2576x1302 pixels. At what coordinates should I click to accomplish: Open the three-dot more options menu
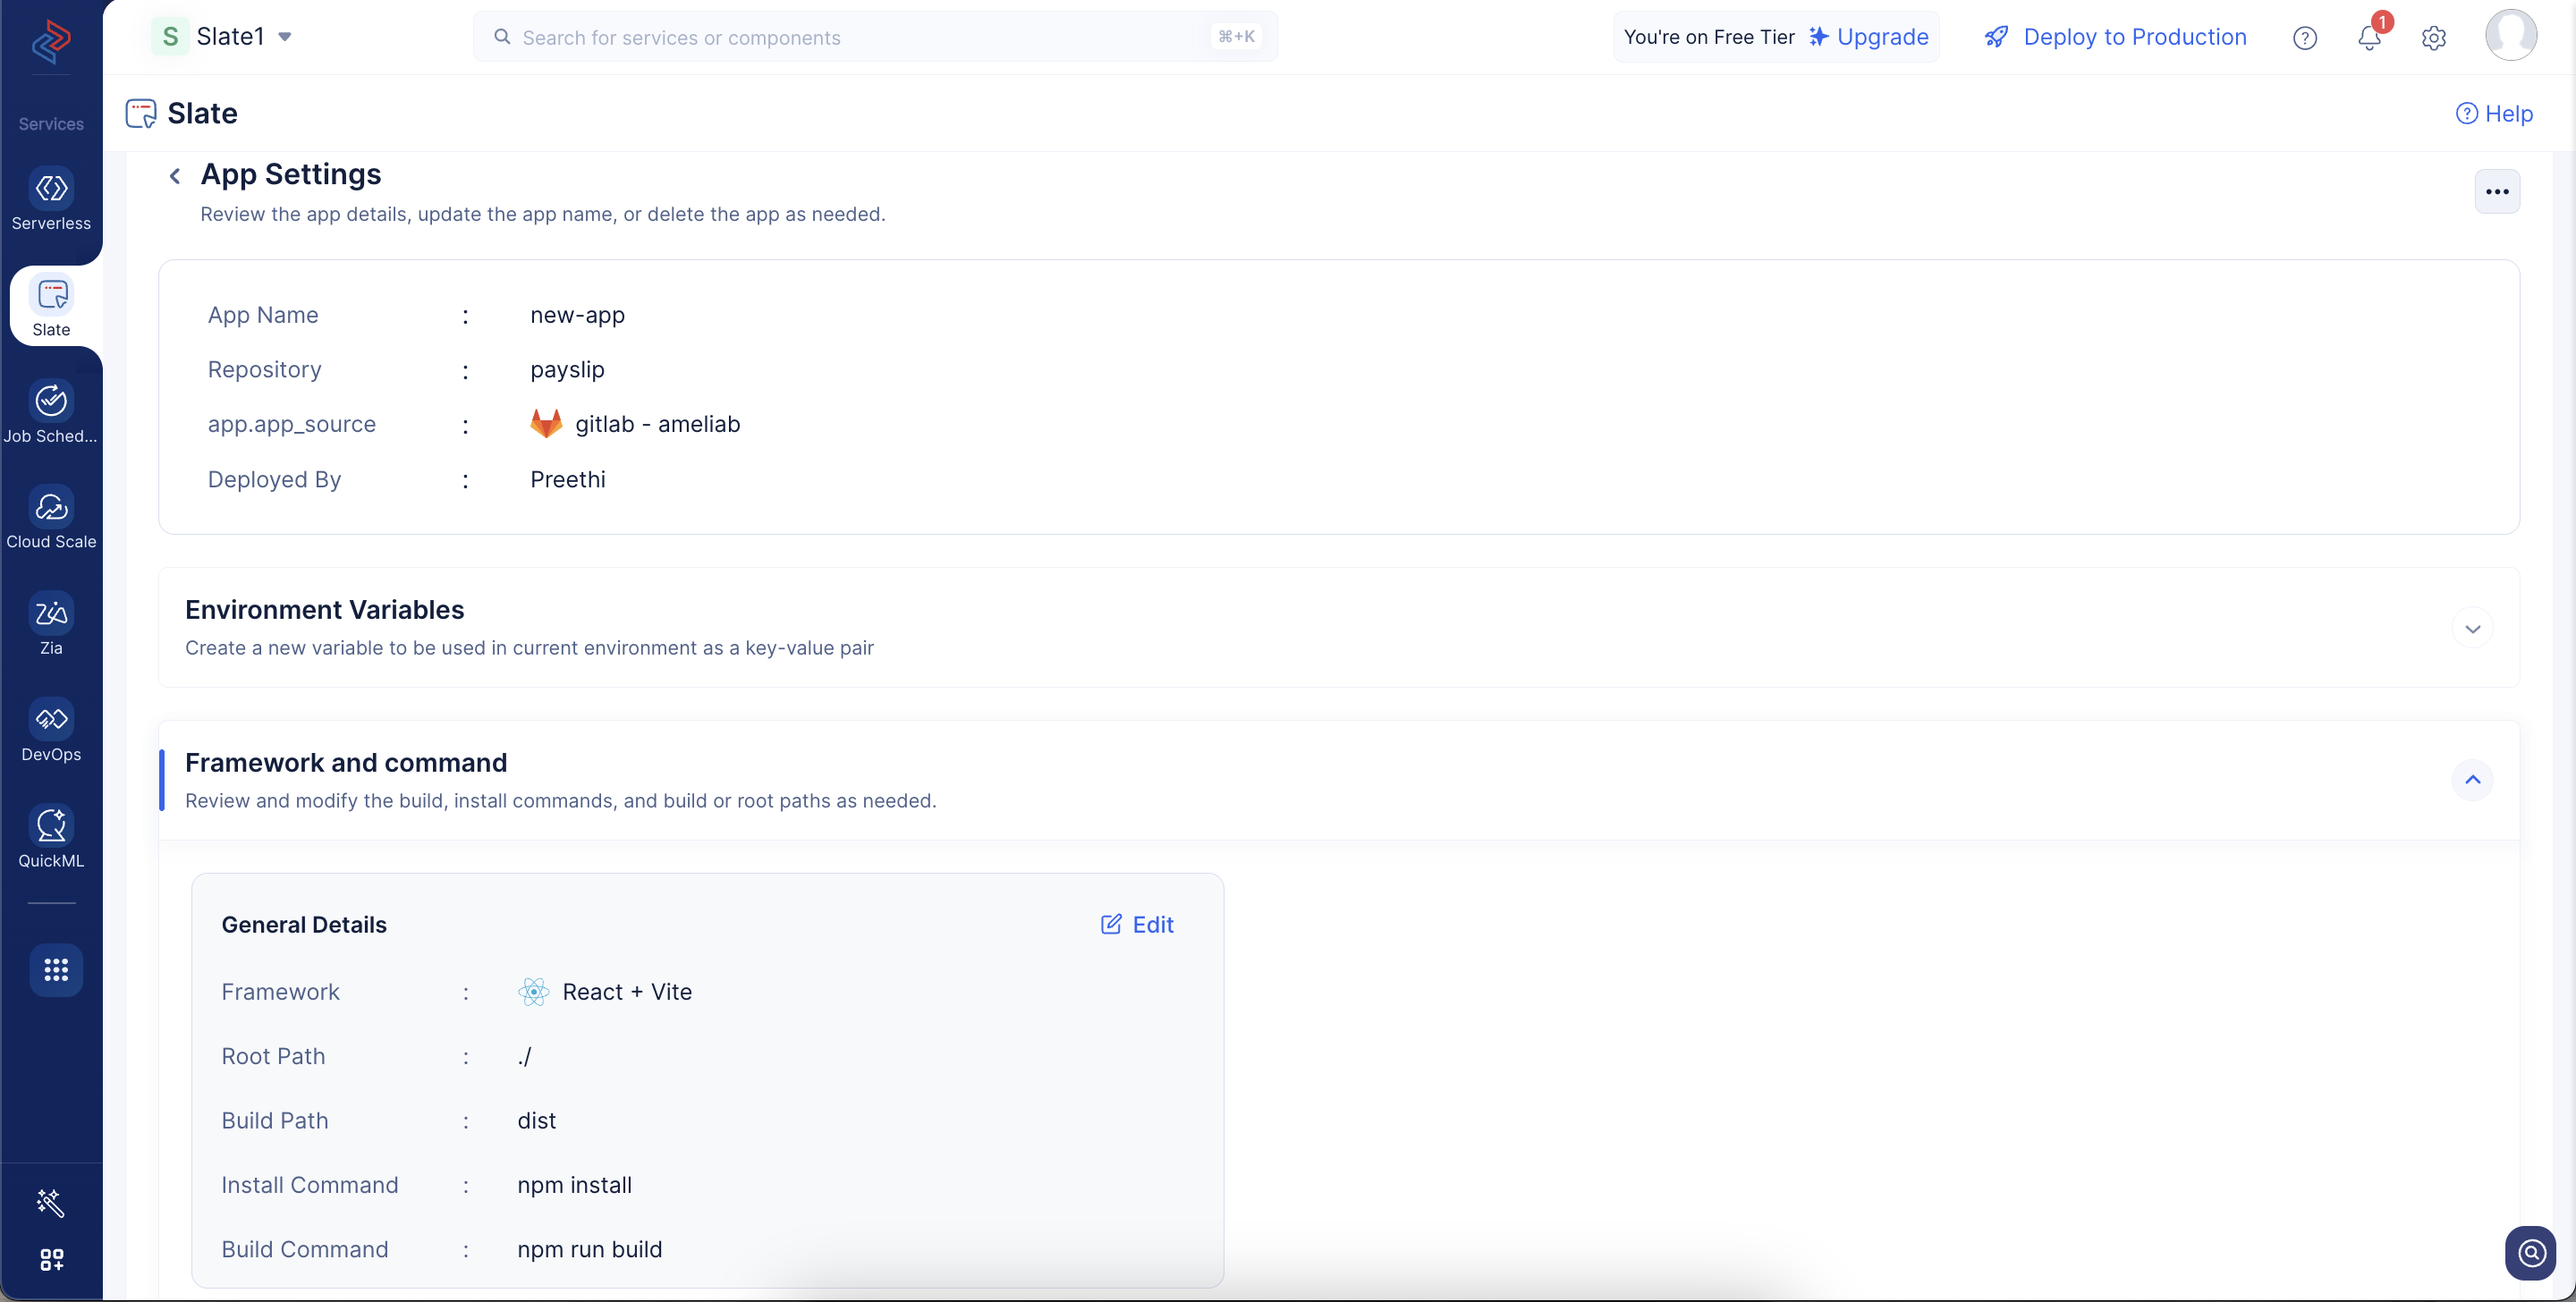pos(2497,191)
